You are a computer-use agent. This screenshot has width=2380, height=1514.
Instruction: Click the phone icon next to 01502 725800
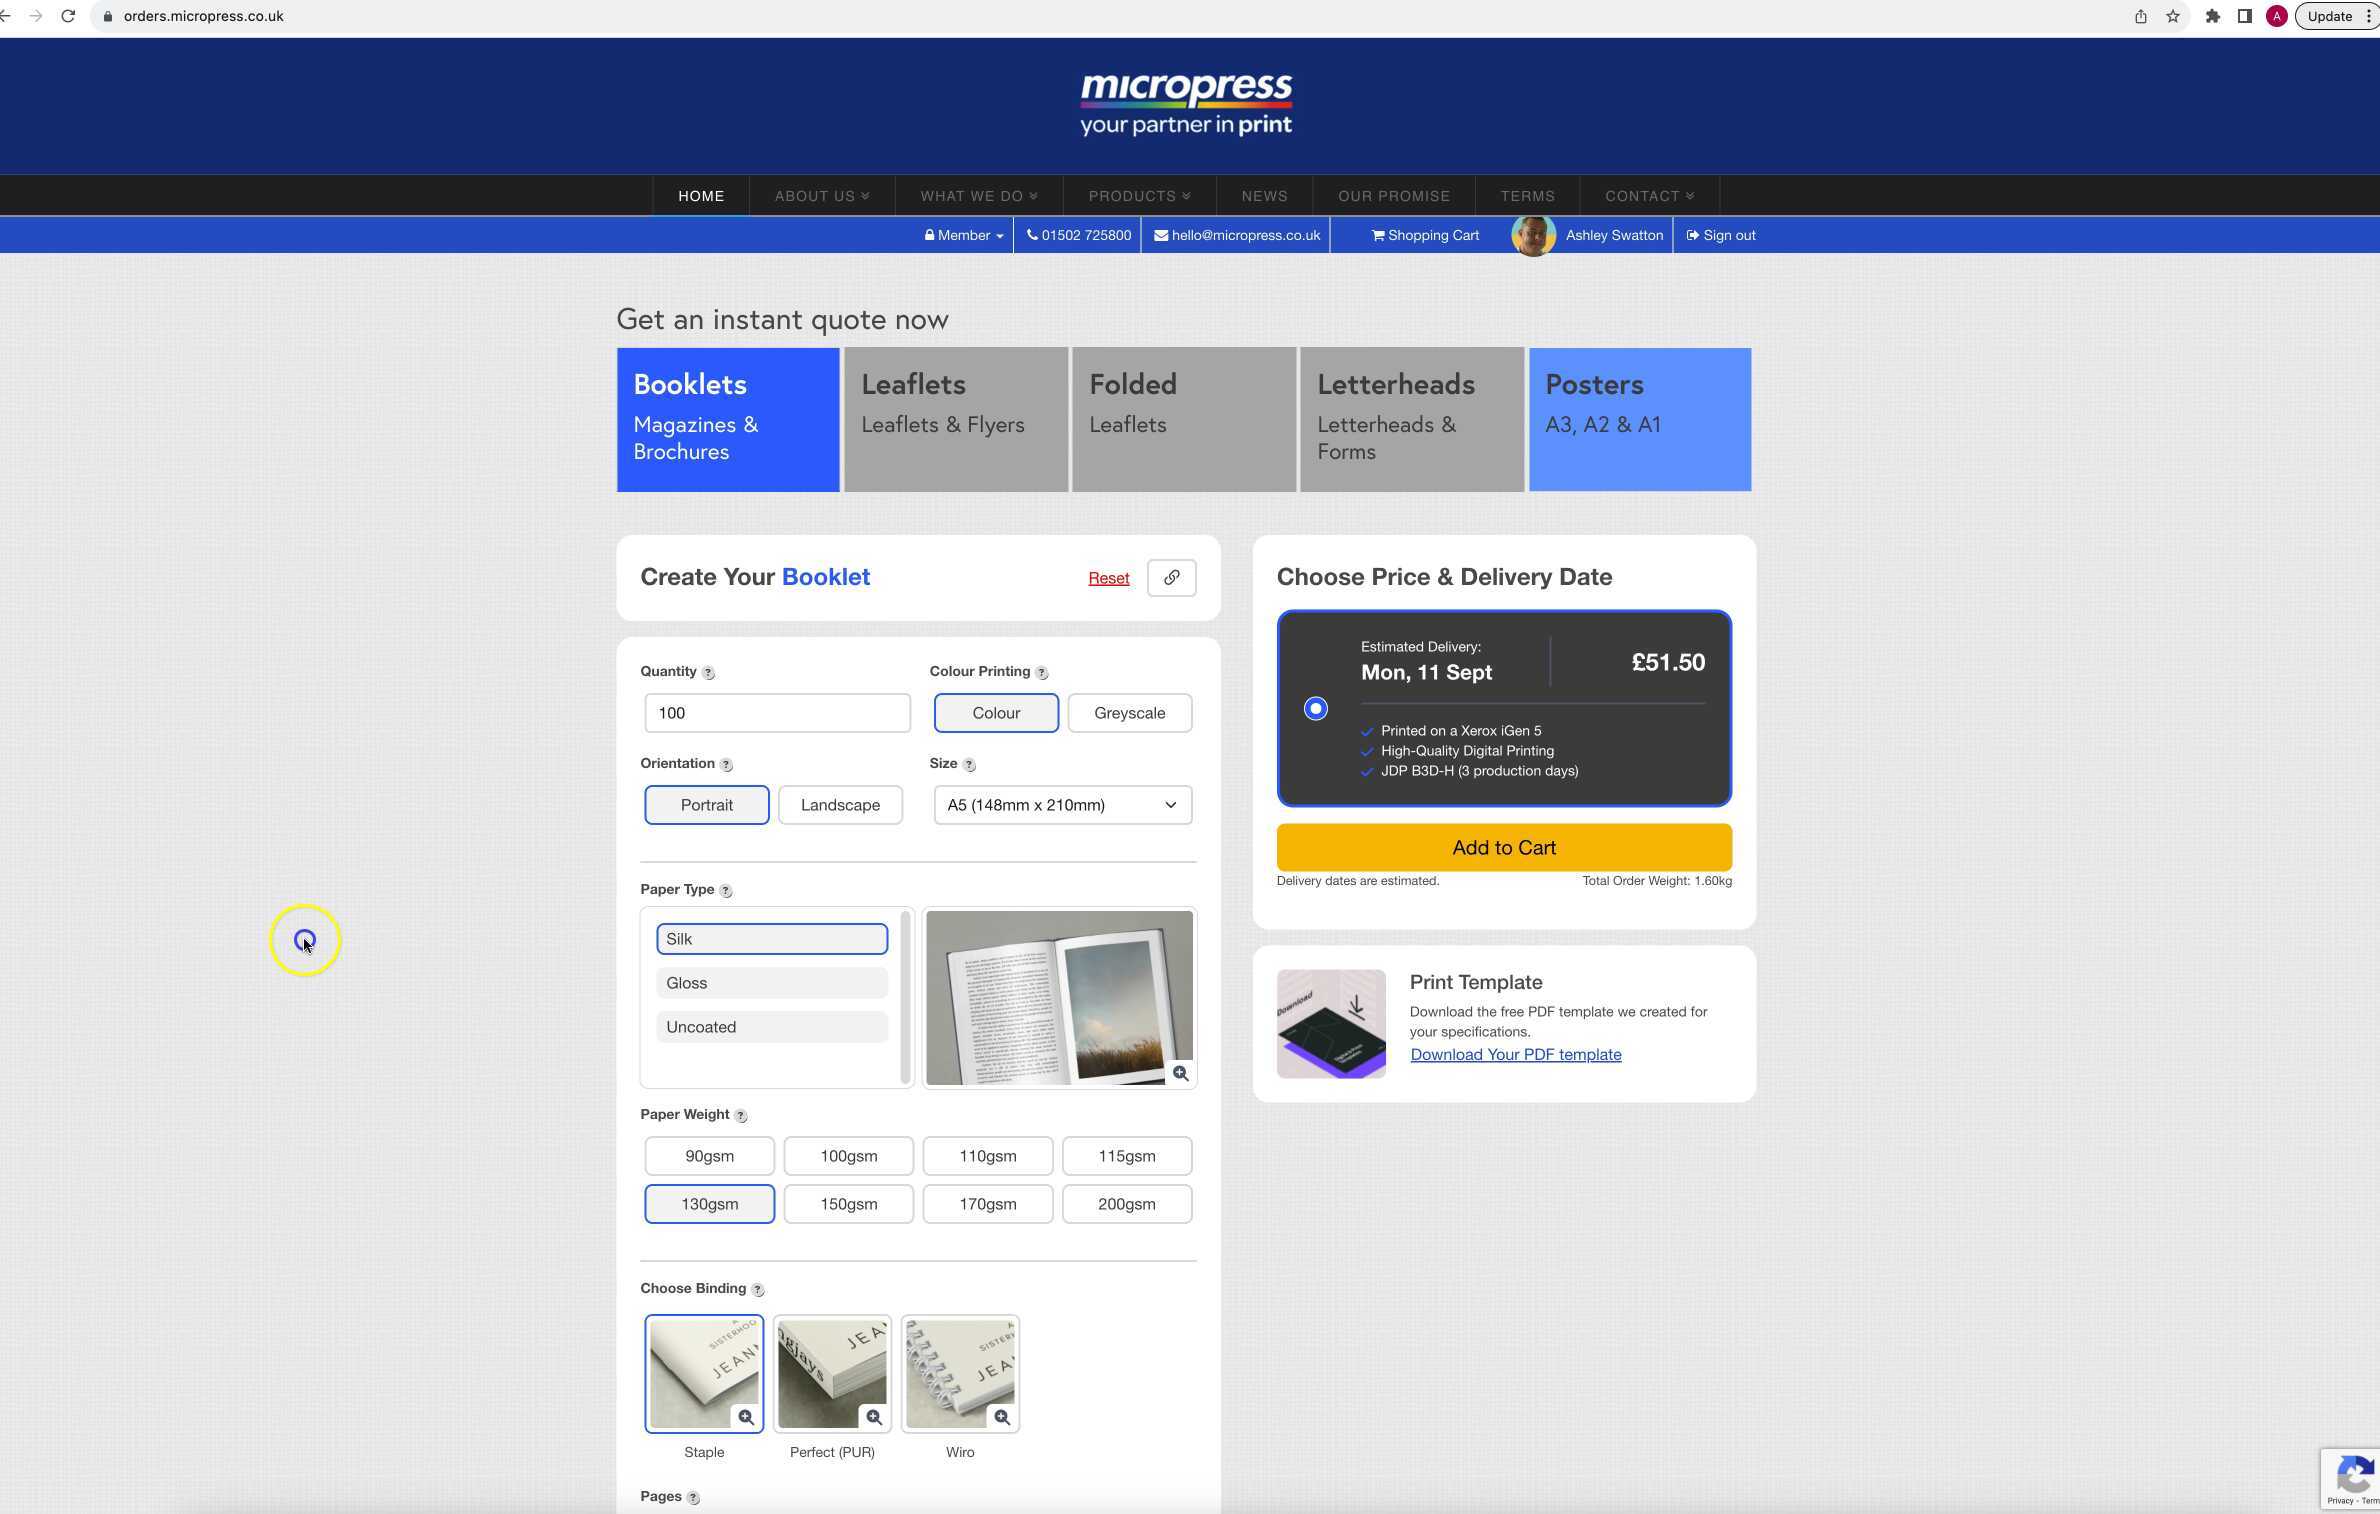tap(1032, 235)
